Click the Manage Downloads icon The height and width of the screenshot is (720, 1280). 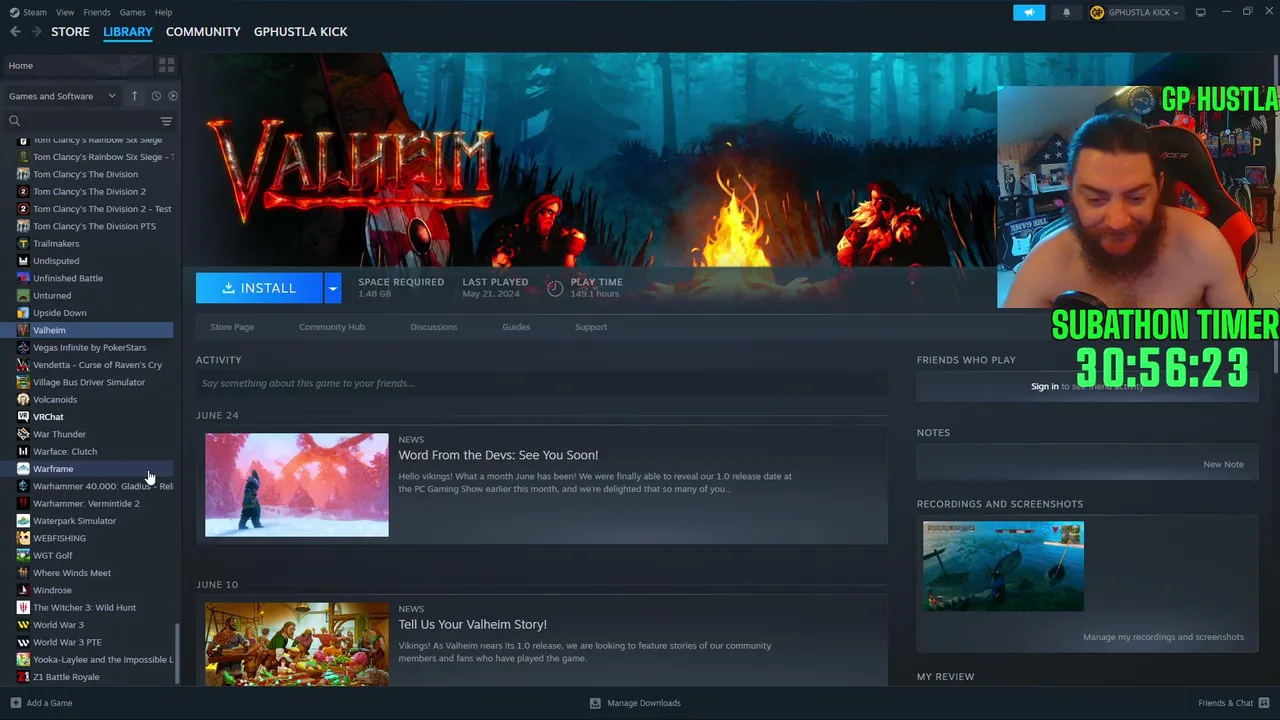595,703
